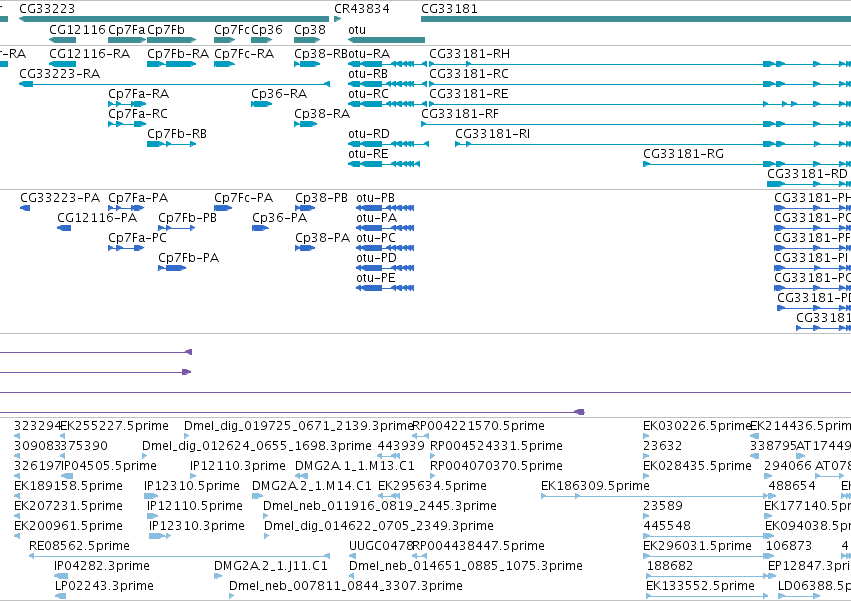This screenshot has height=601, width=851.
Task: Select transcript CG33181-RI
Action: [653, 144]
